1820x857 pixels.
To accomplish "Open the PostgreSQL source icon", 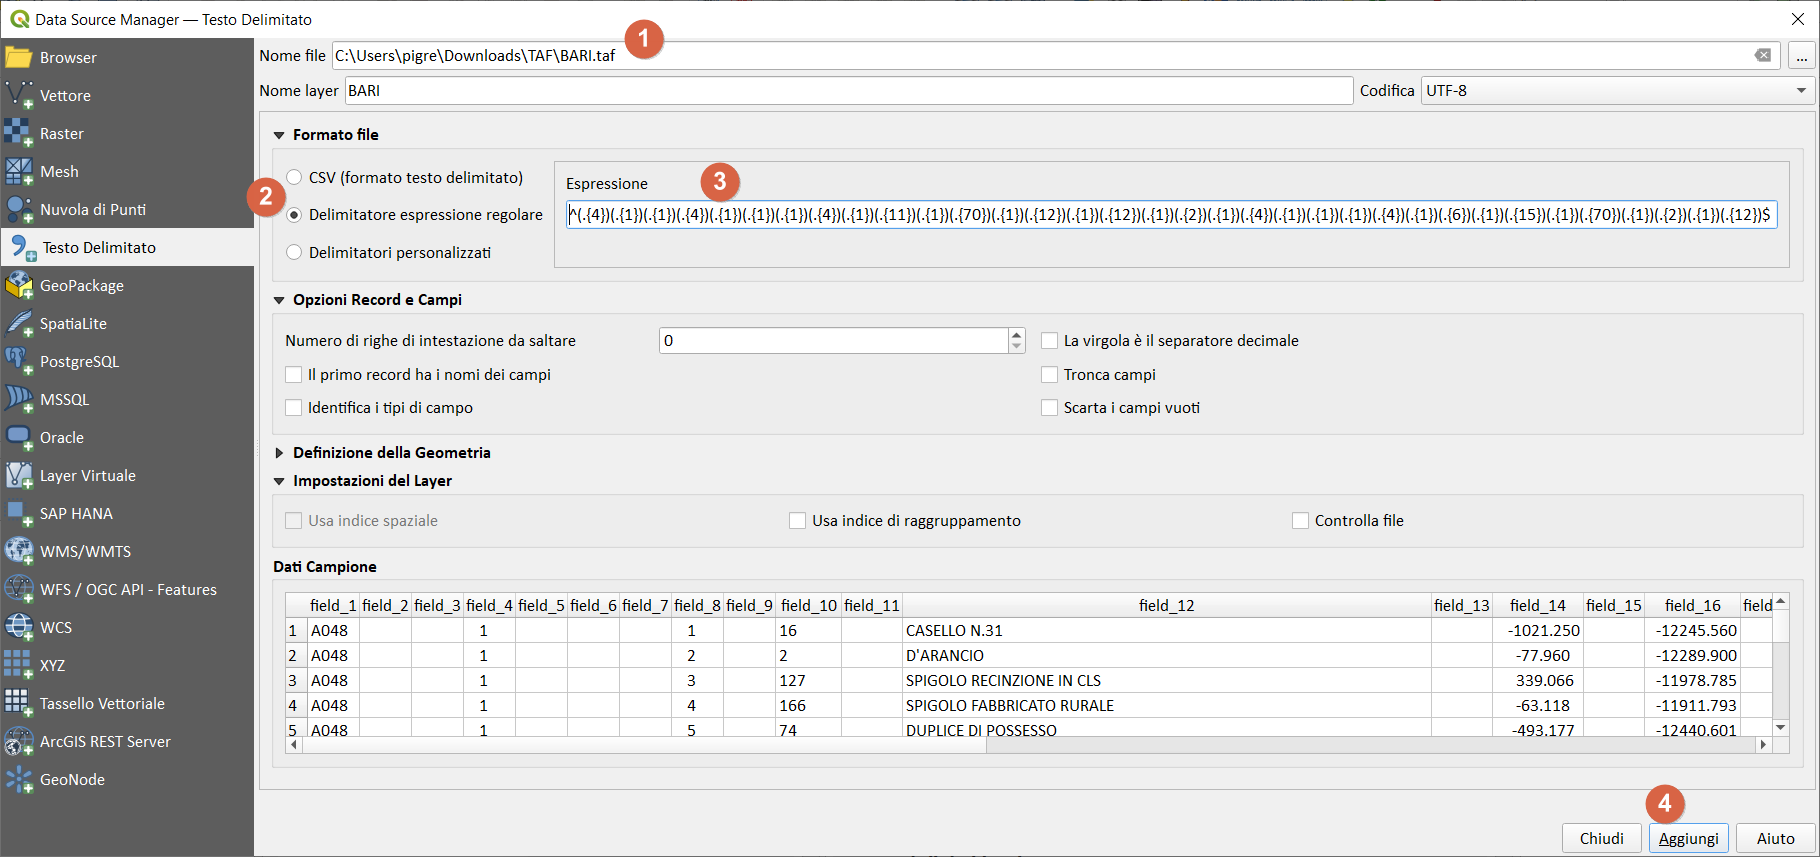I will click(x=19, y=362).
